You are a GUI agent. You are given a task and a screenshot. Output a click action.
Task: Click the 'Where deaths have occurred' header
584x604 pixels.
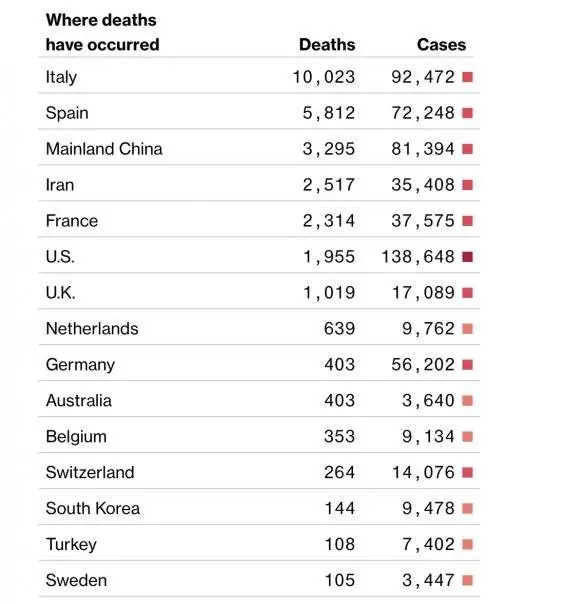[102, 32]
